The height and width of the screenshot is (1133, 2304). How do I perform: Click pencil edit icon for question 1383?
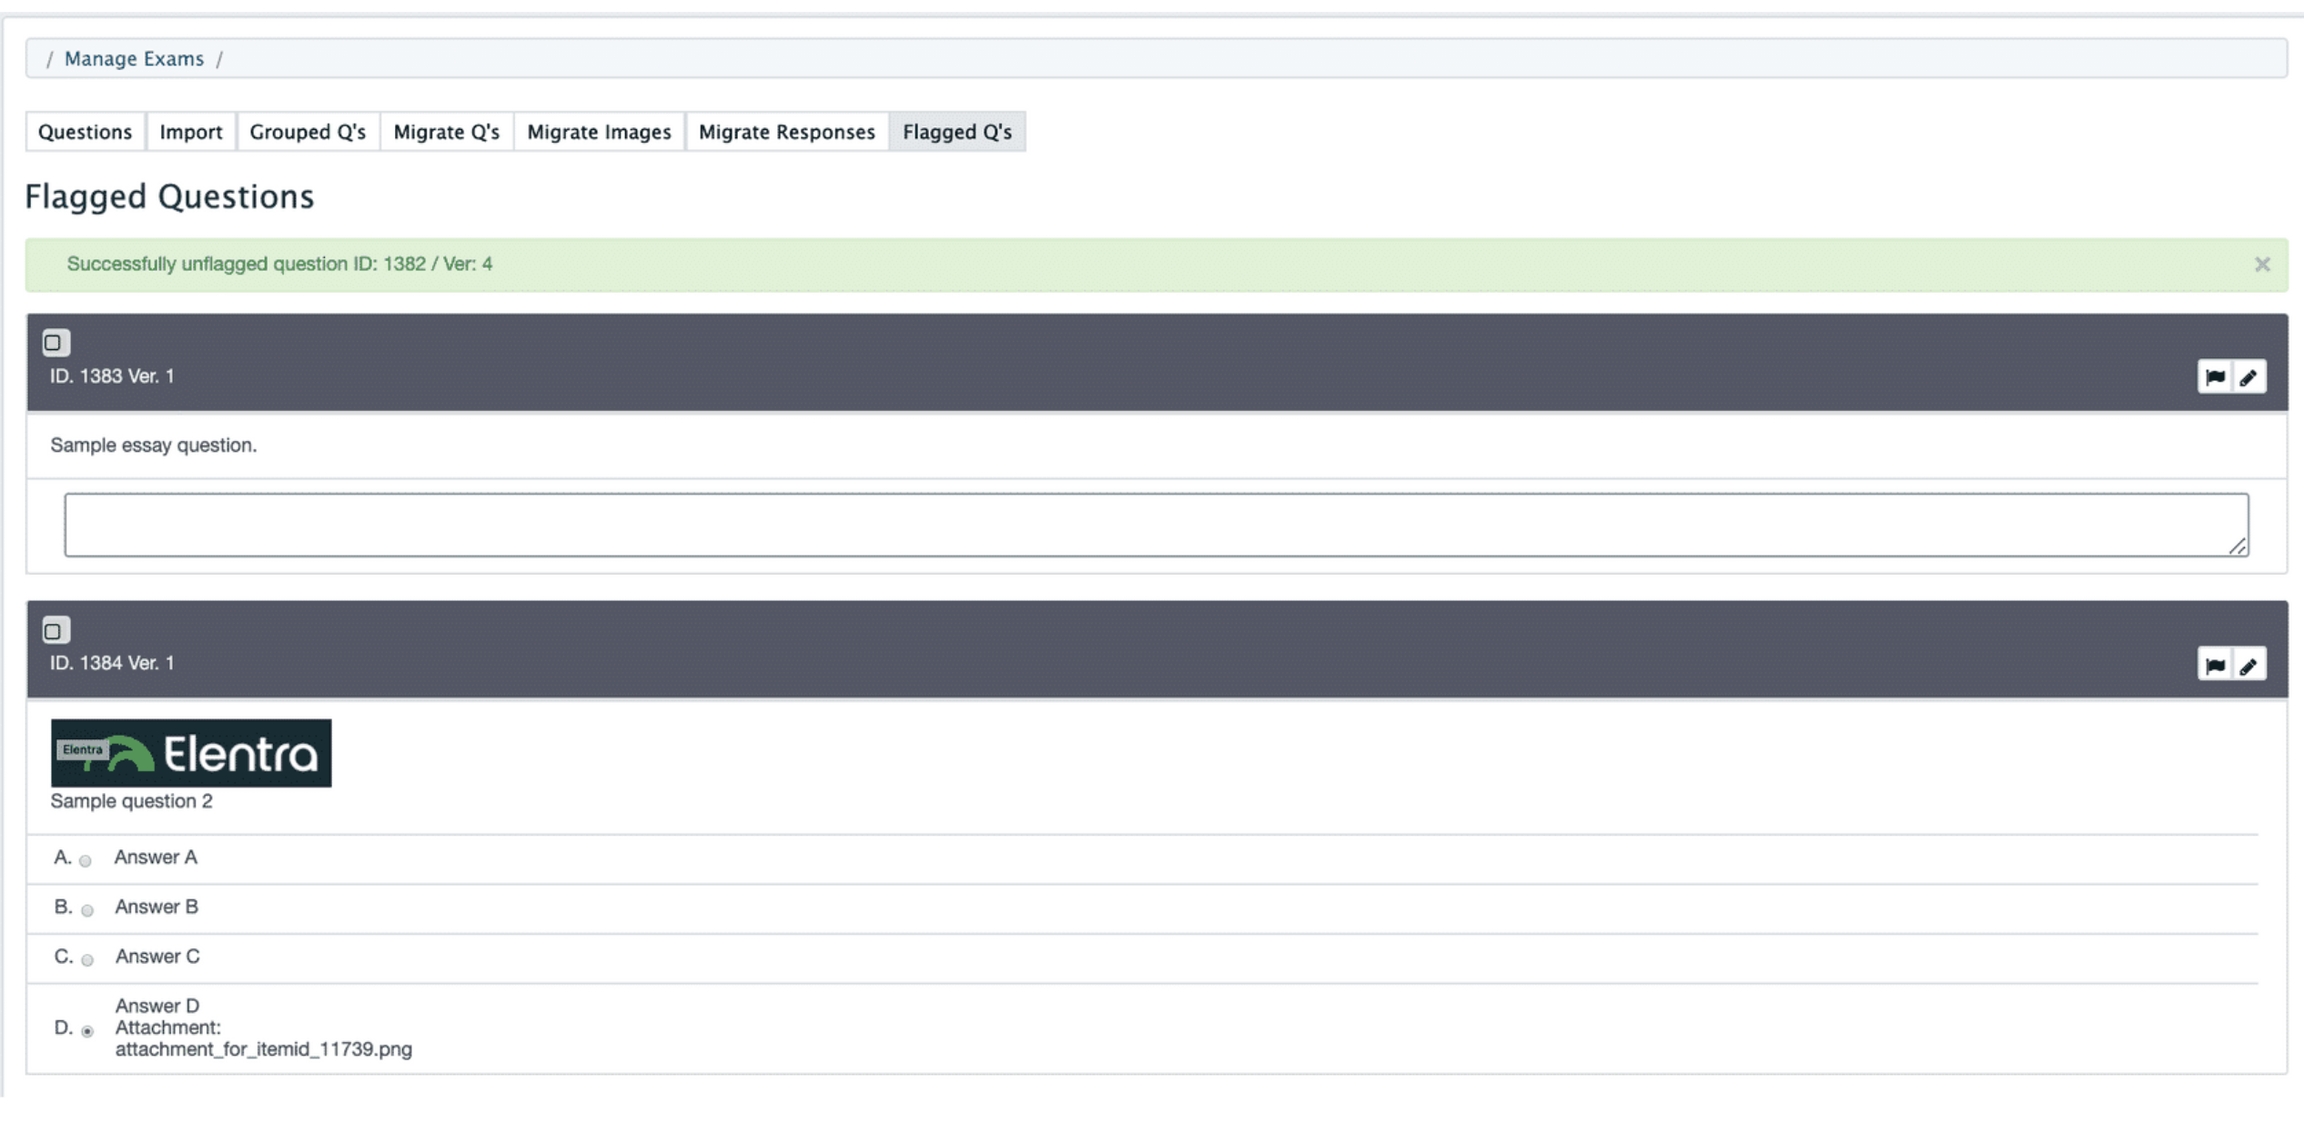click(x=2249, y=377)
